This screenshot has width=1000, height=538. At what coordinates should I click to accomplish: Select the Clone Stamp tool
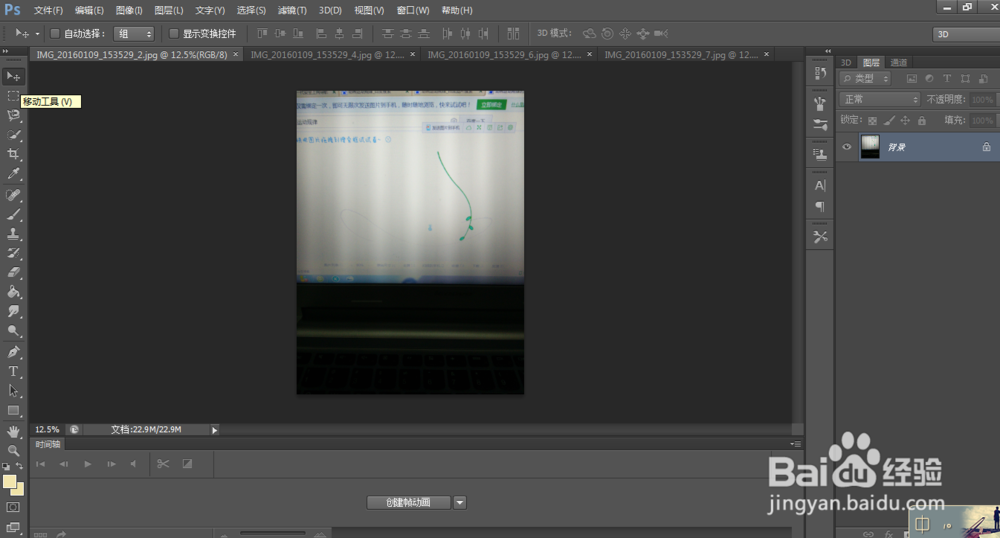[13, 233]
